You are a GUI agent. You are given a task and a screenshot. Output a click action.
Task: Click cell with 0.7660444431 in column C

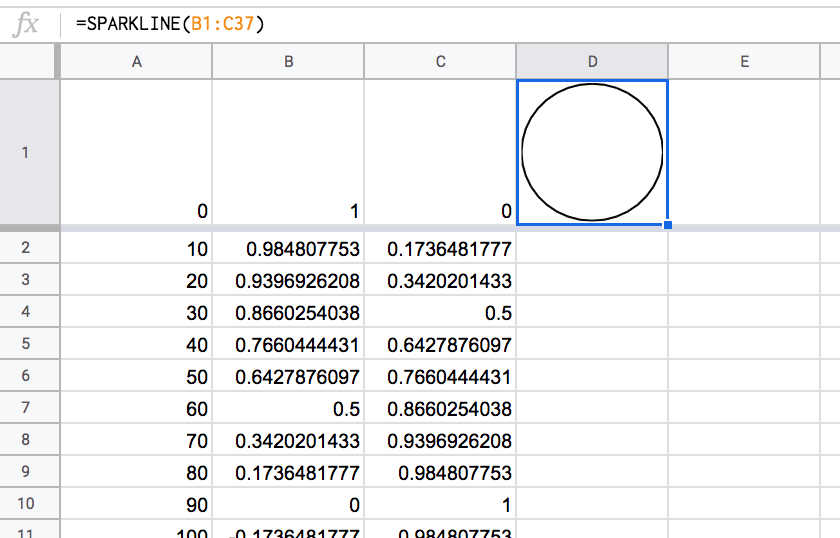pos(440,375)
